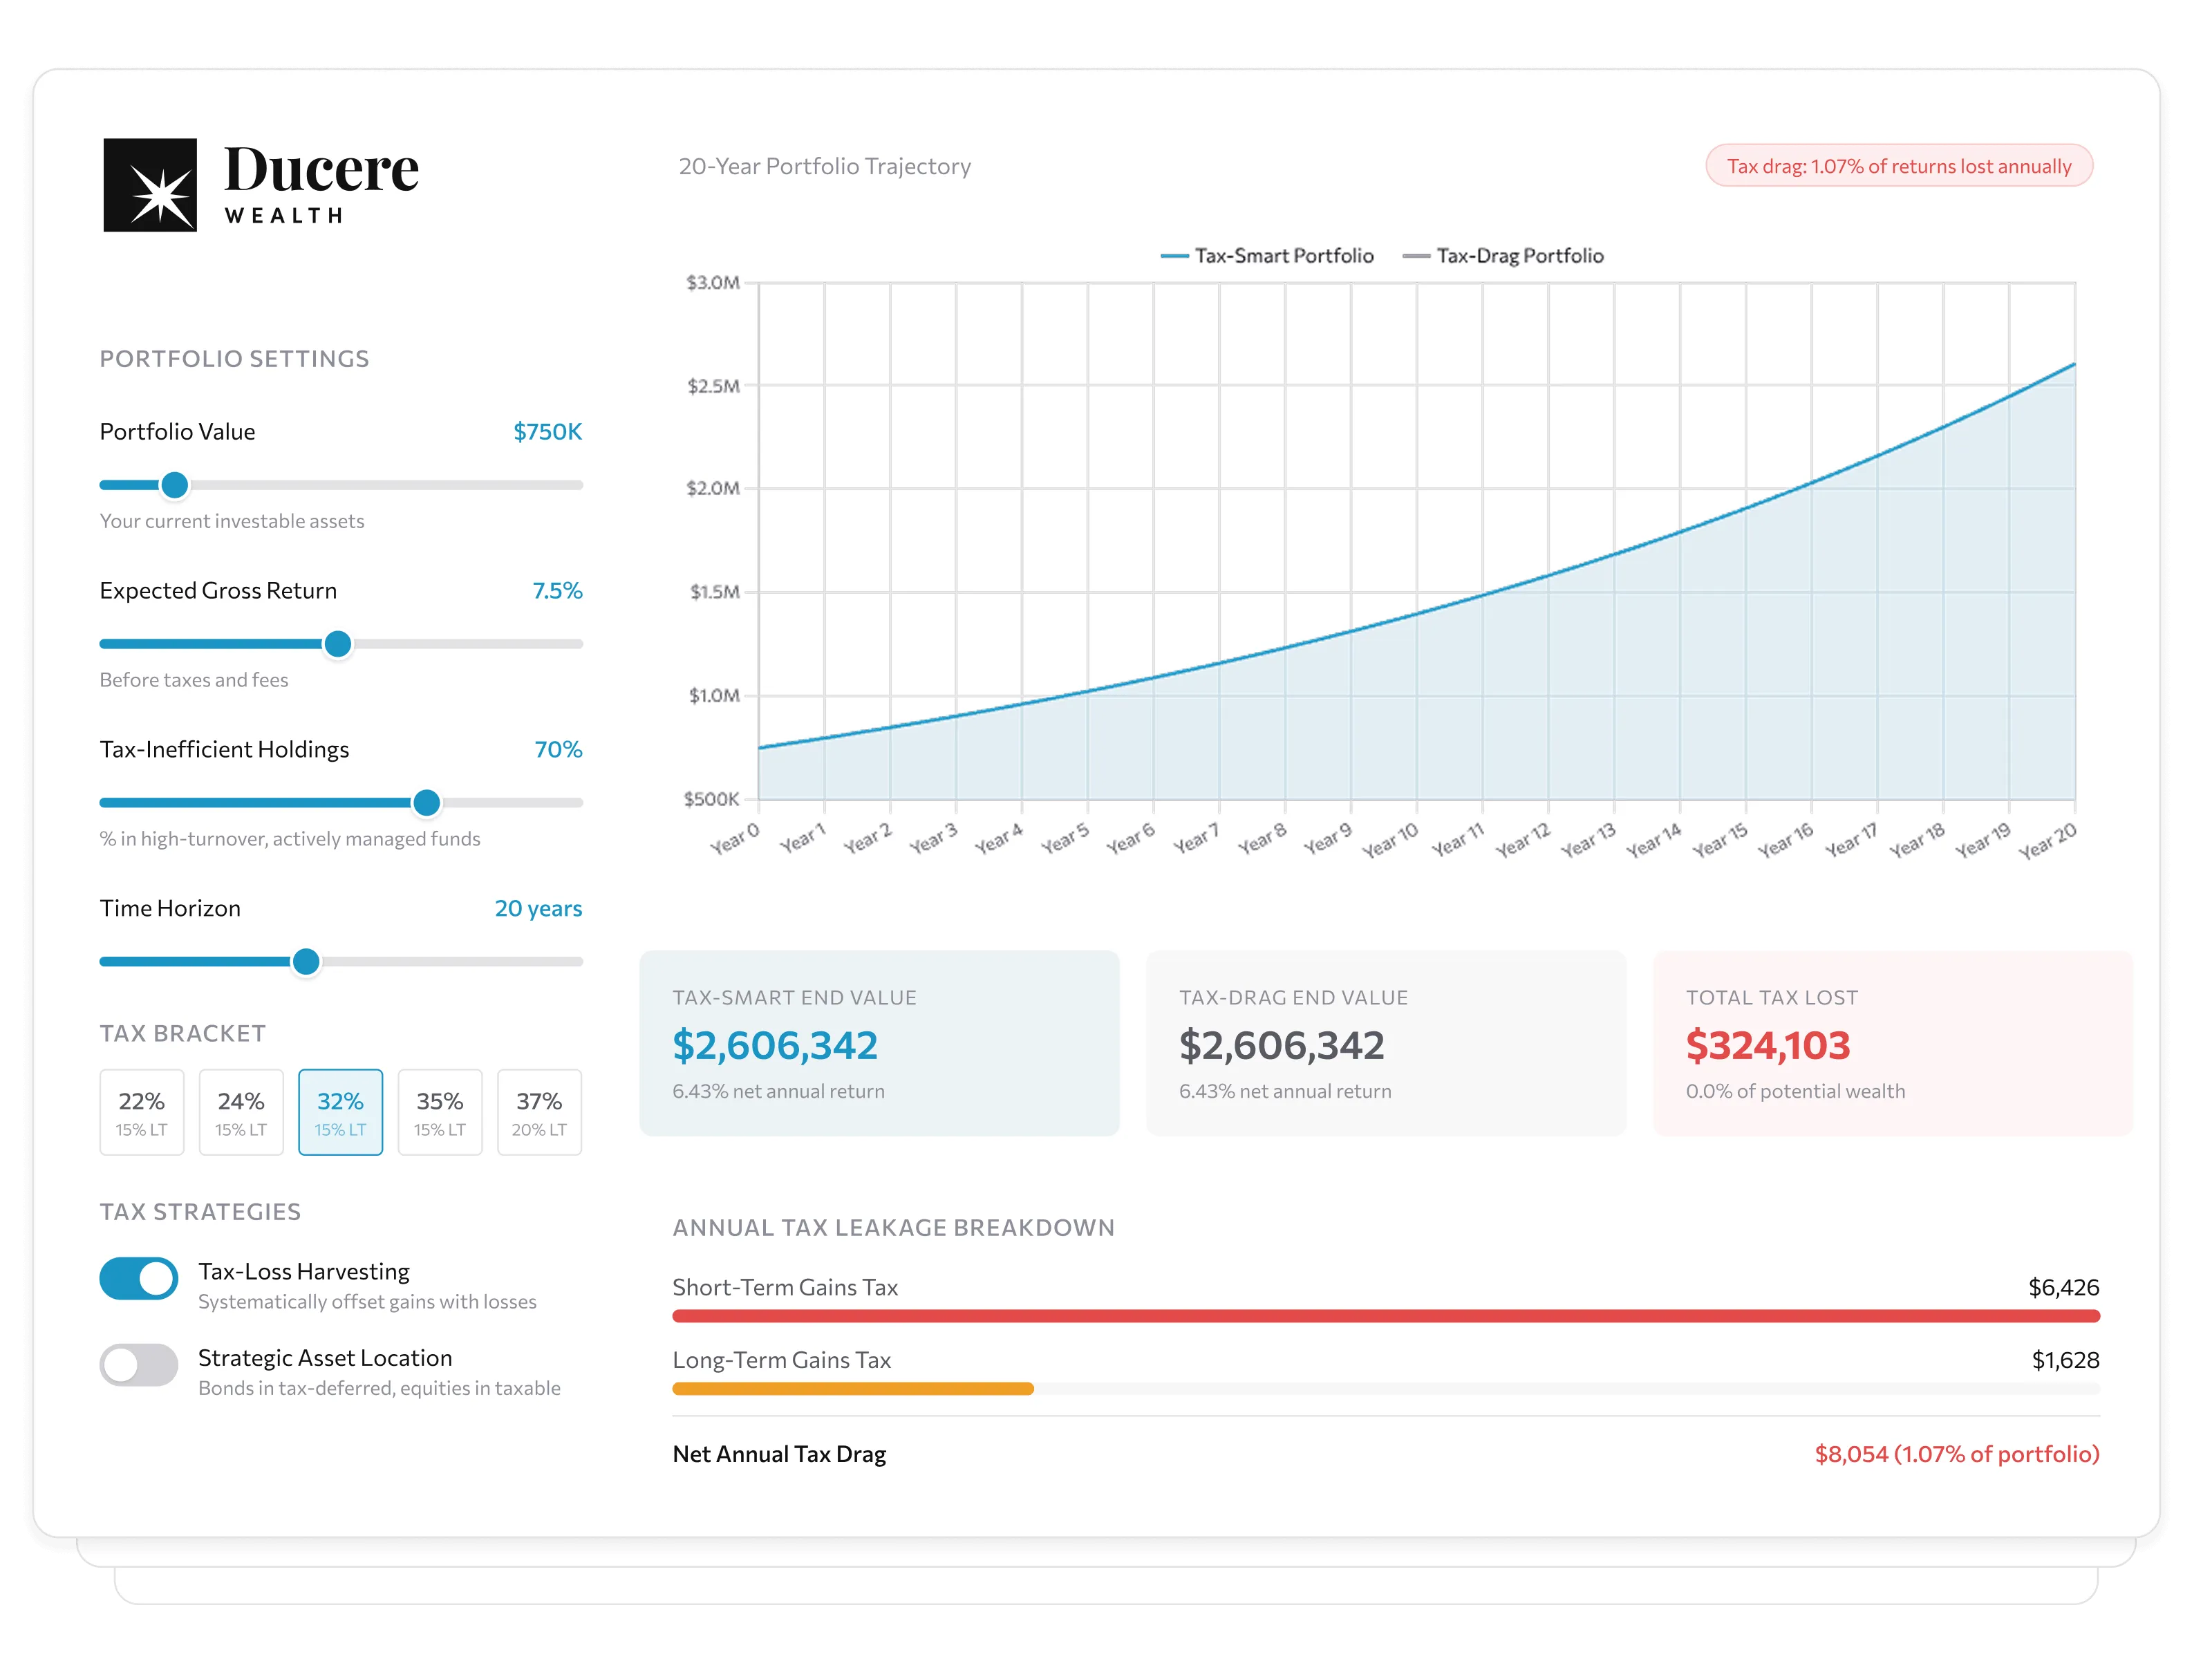
Task: Toggle the Tax-Loss Harvesting switch
Action: 139,1278
